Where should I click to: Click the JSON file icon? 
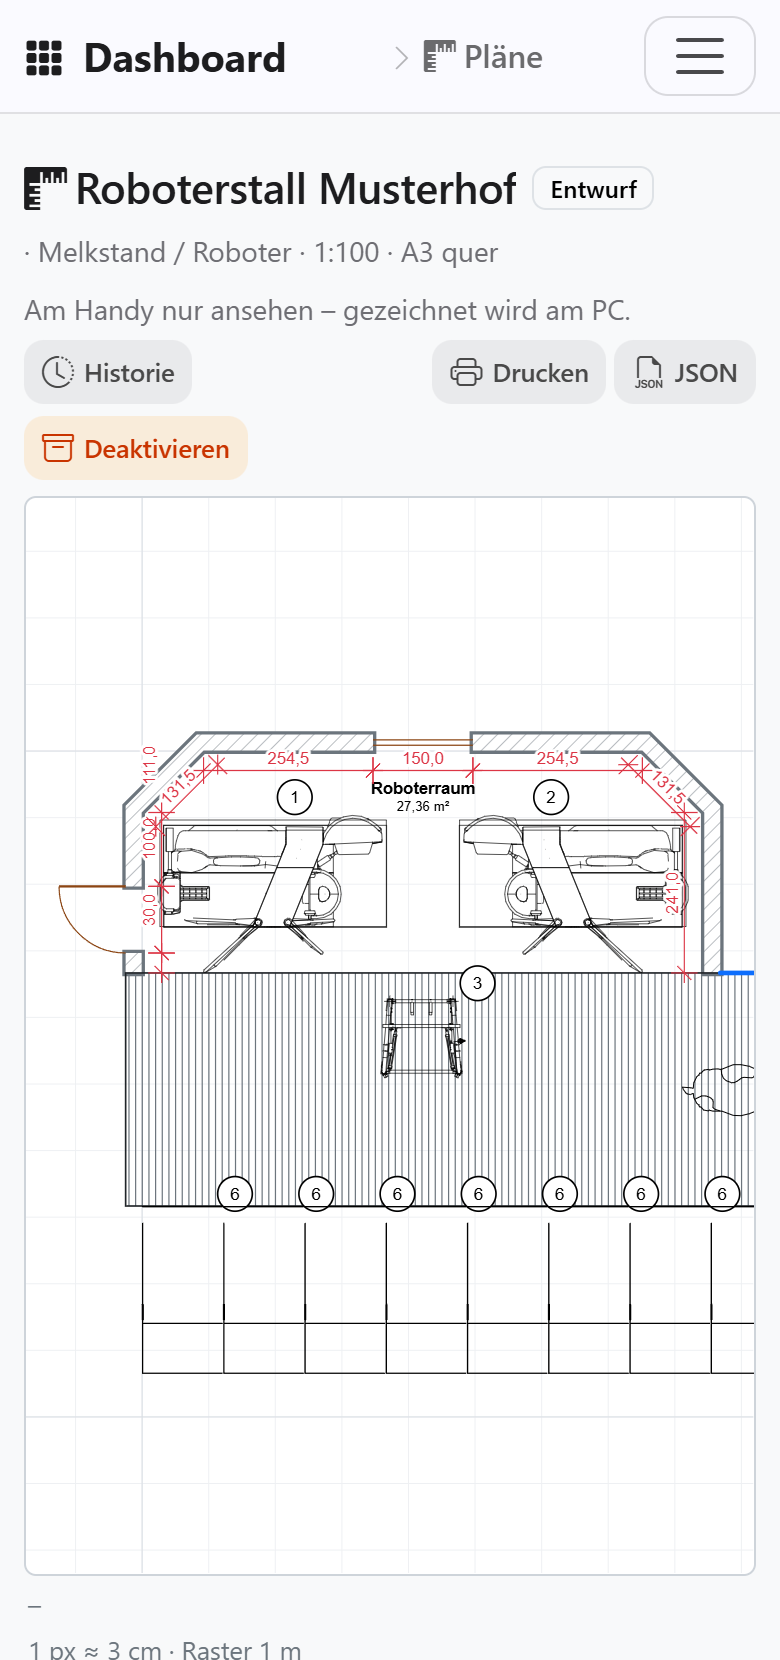(x=648, y=372)
